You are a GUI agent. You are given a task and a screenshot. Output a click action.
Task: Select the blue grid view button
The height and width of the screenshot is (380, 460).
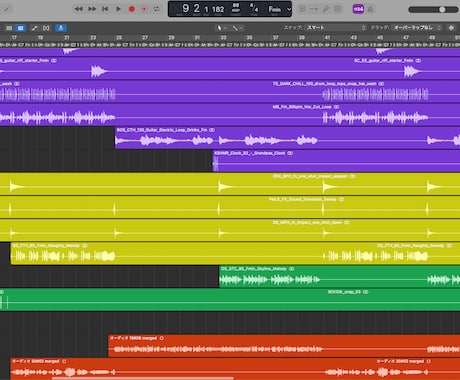click(21, 28)
